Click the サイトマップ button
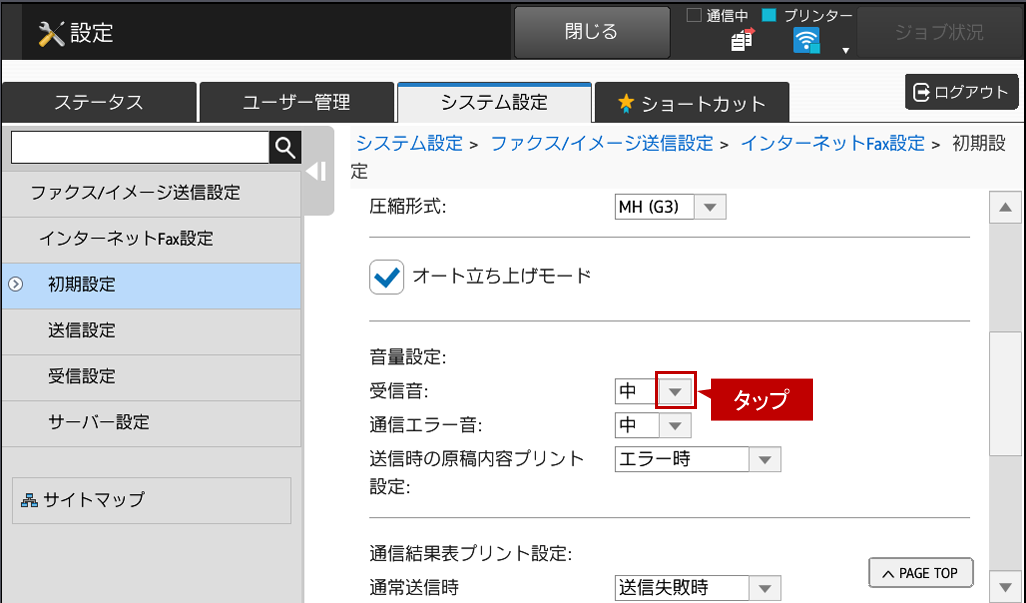Viewport: 1026px width, 603px height. pyautogui.click(x=151, y=500)
